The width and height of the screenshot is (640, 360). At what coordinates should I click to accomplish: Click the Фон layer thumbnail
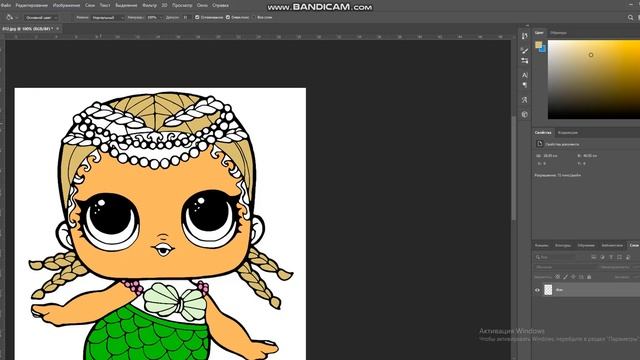[548, 289]
